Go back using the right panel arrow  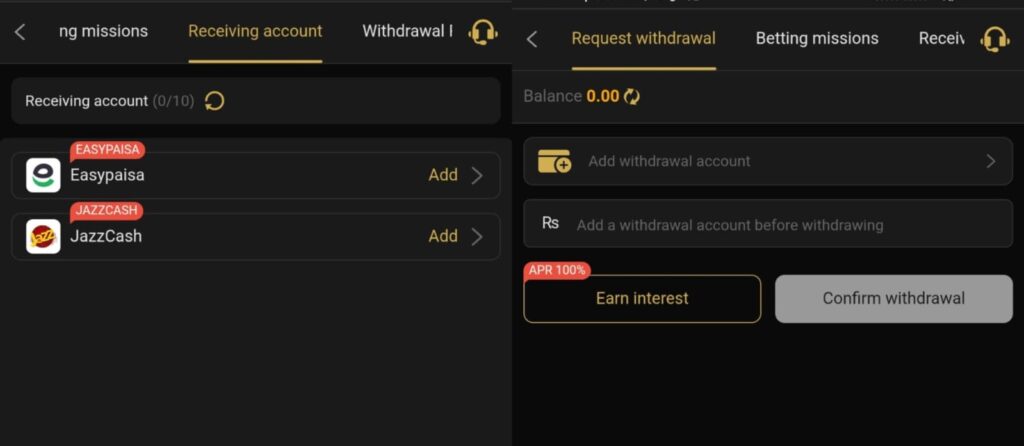point(532,39)
